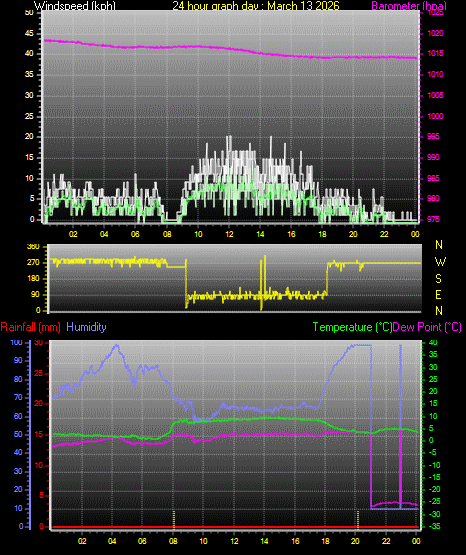Click the "Rainfall (mm)" legend label

(x=30, y=327)
